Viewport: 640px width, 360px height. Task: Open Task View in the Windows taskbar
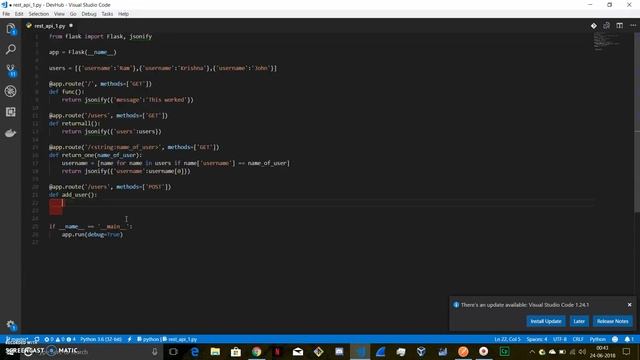[173, 351]
